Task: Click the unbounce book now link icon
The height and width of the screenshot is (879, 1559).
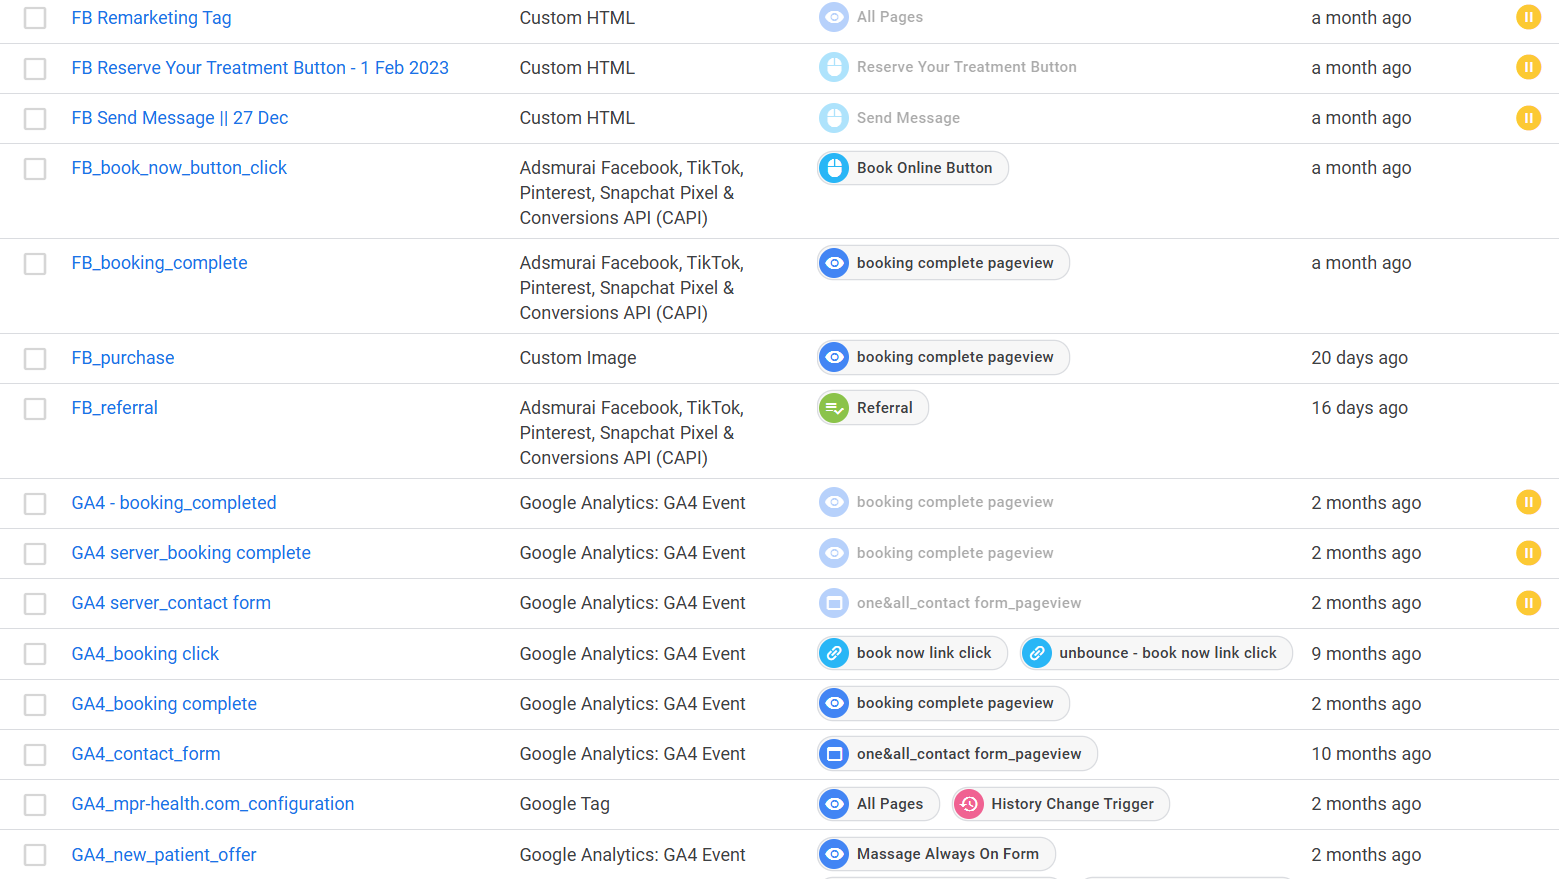Action: (1037, 653)
